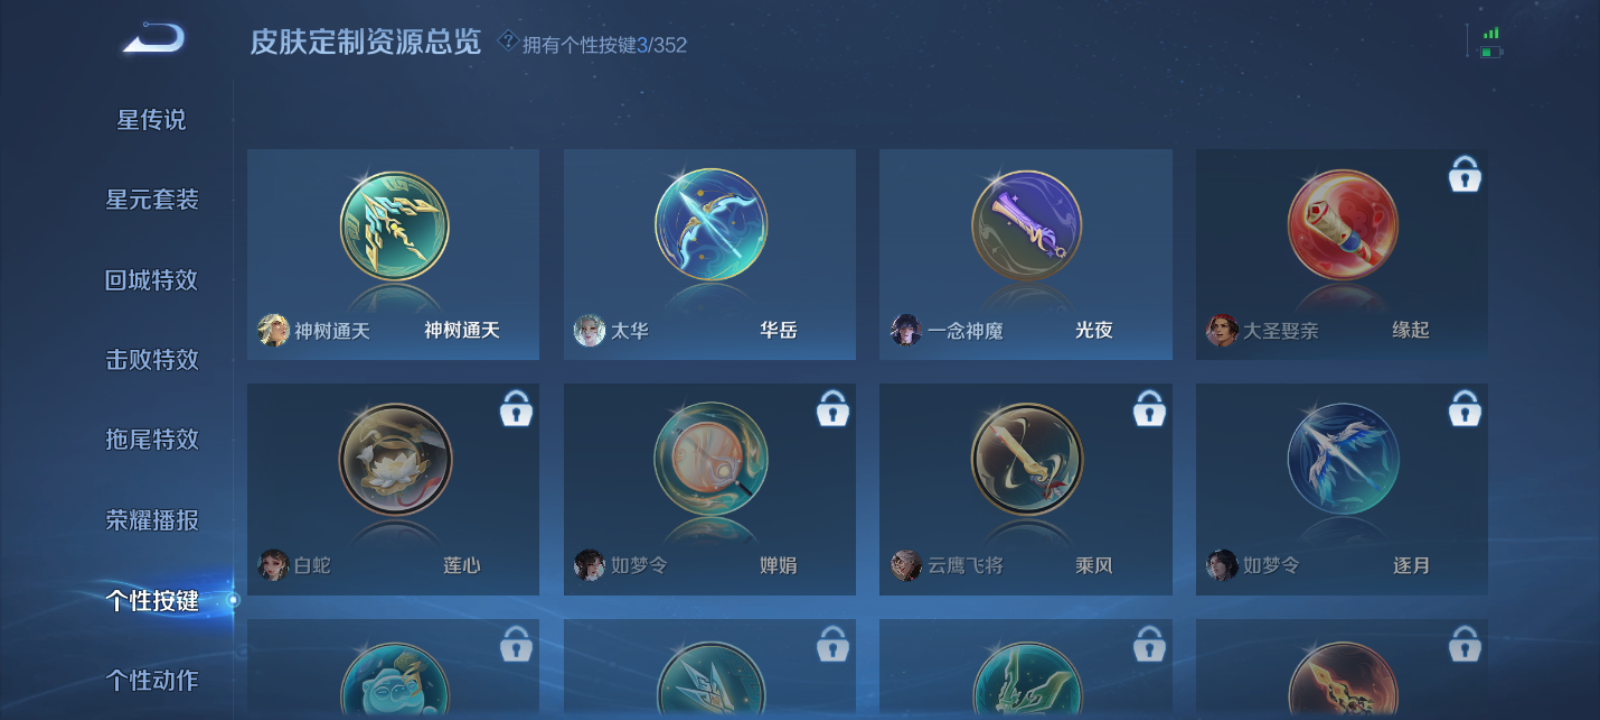1600x720 pixels.
Task: Click the 缘起 red locked key icon
Action: tap(1343, 225)
